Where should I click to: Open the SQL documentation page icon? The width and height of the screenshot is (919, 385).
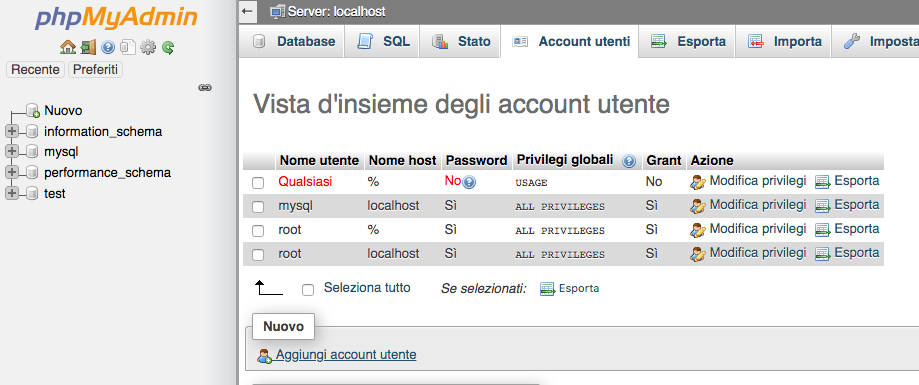[128, 47]
